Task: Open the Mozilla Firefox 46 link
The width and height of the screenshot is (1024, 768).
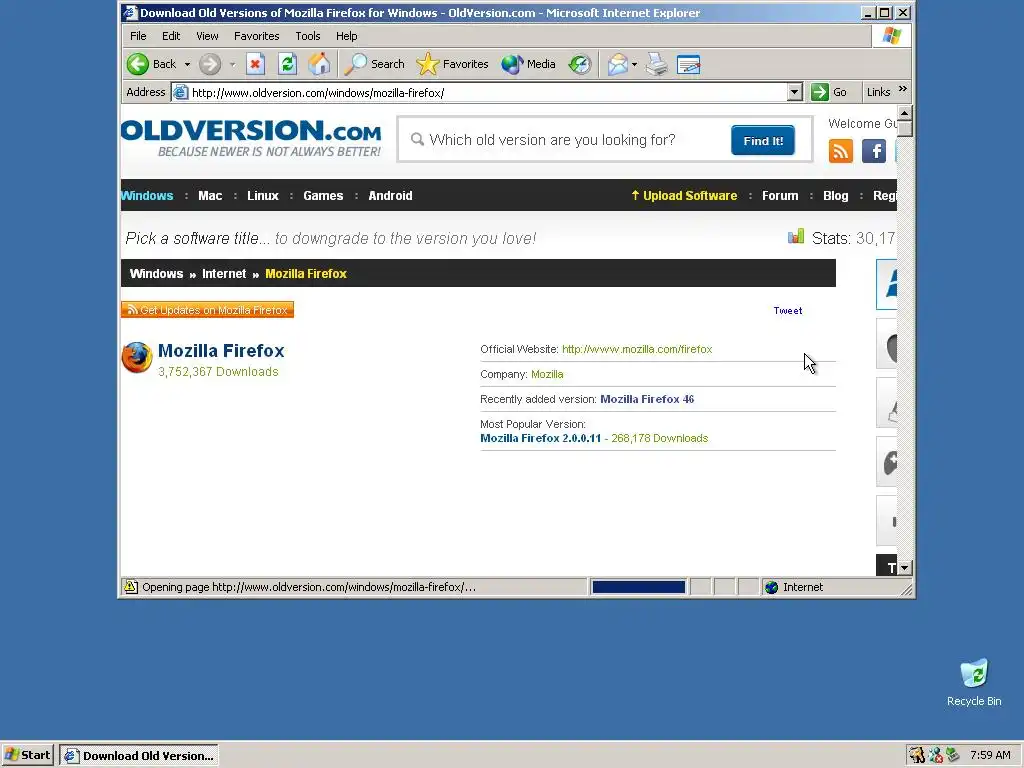Action: point(647,399)
